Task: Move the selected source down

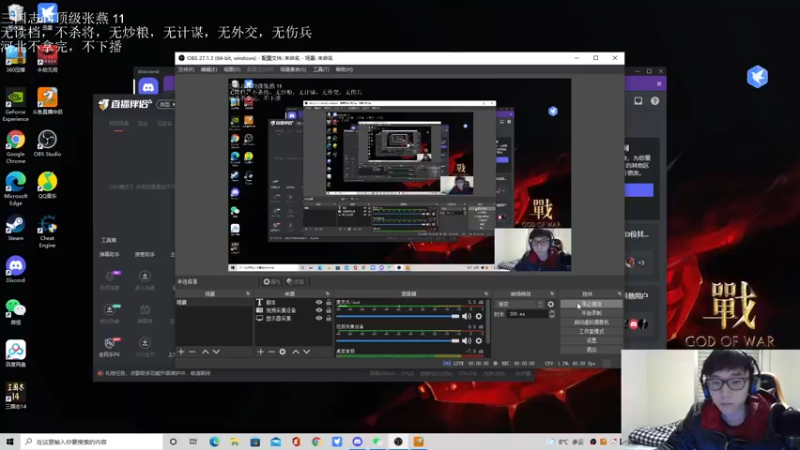Action: tap(307, 352)
